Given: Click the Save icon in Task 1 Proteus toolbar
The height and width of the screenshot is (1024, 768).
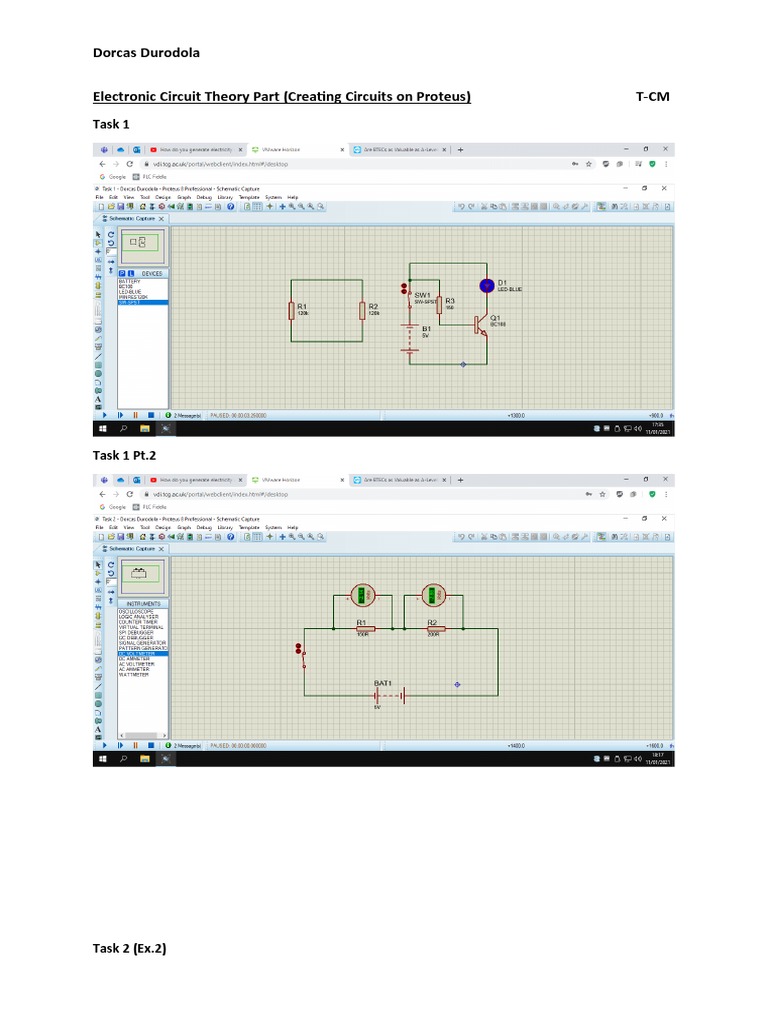Looking at the screenshot, I should 120,206.
